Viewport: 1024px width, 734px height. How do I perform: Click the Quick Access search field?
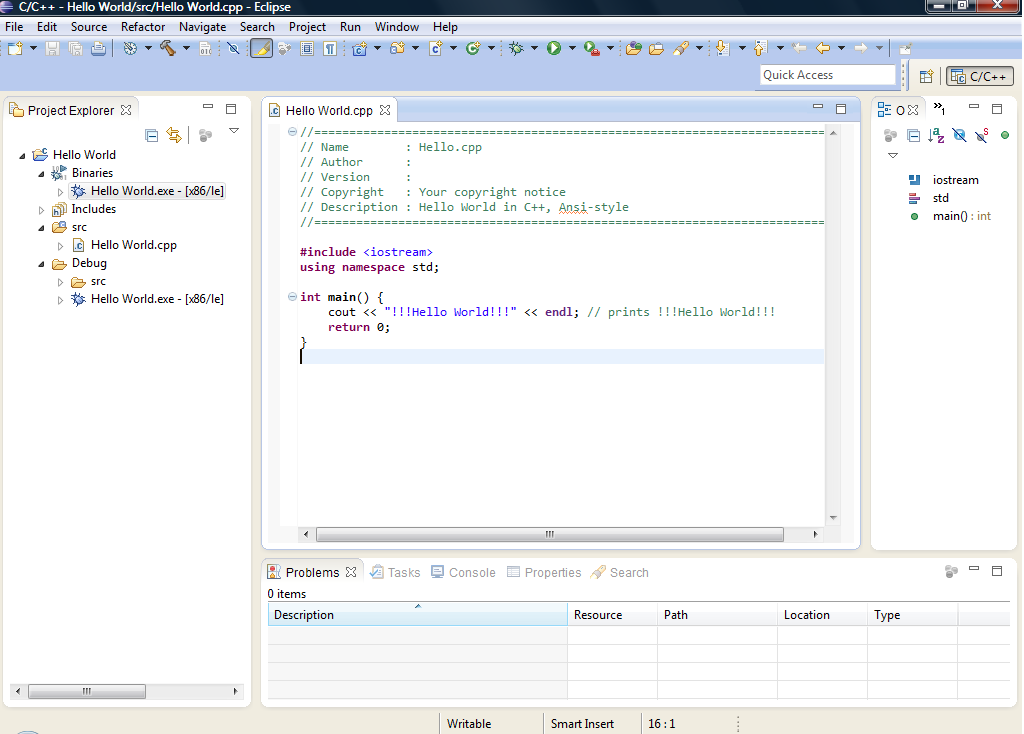tap(827, 75)
